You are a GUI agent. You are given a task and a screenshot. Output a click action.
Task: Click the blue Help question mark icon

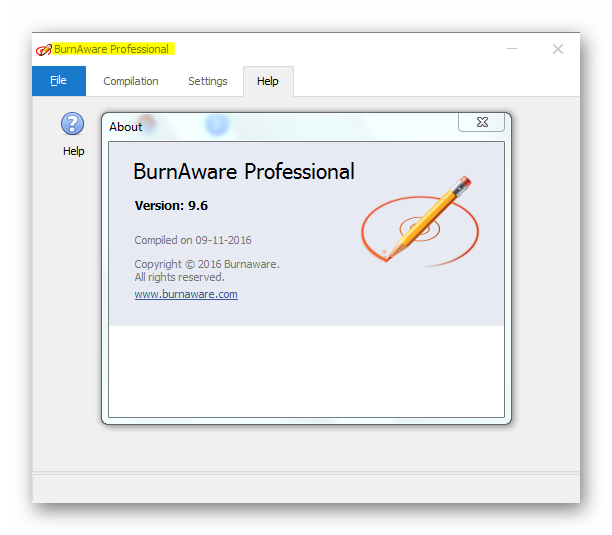coord(72,124)
